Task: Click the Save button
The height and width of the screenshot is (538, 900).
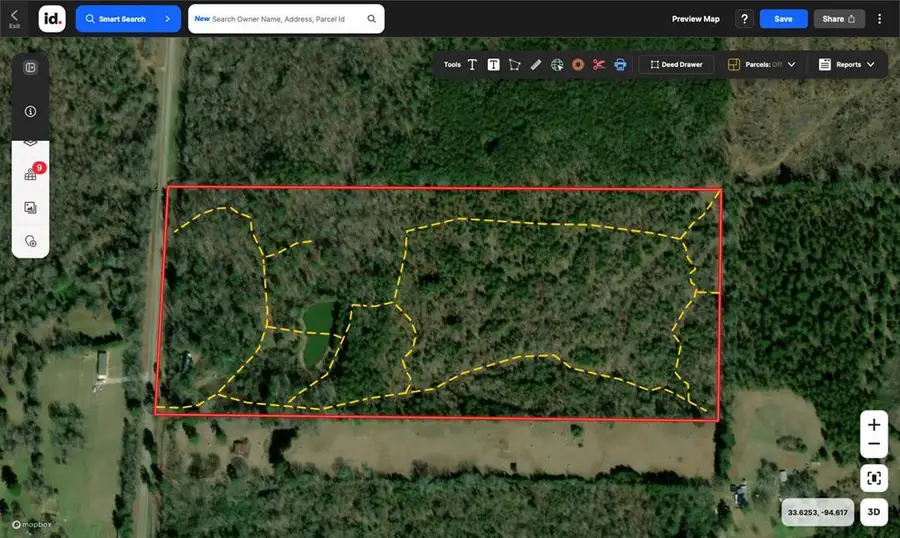Action: click(x=783, y=19)
